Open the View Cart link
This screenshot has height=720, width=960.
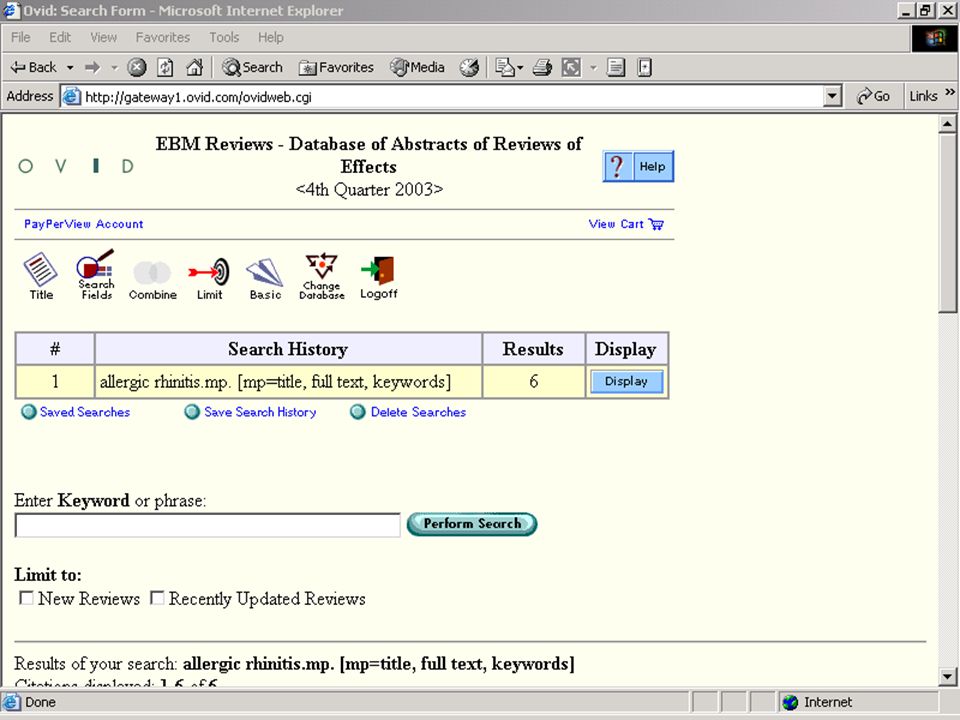[x=616, y=224]
